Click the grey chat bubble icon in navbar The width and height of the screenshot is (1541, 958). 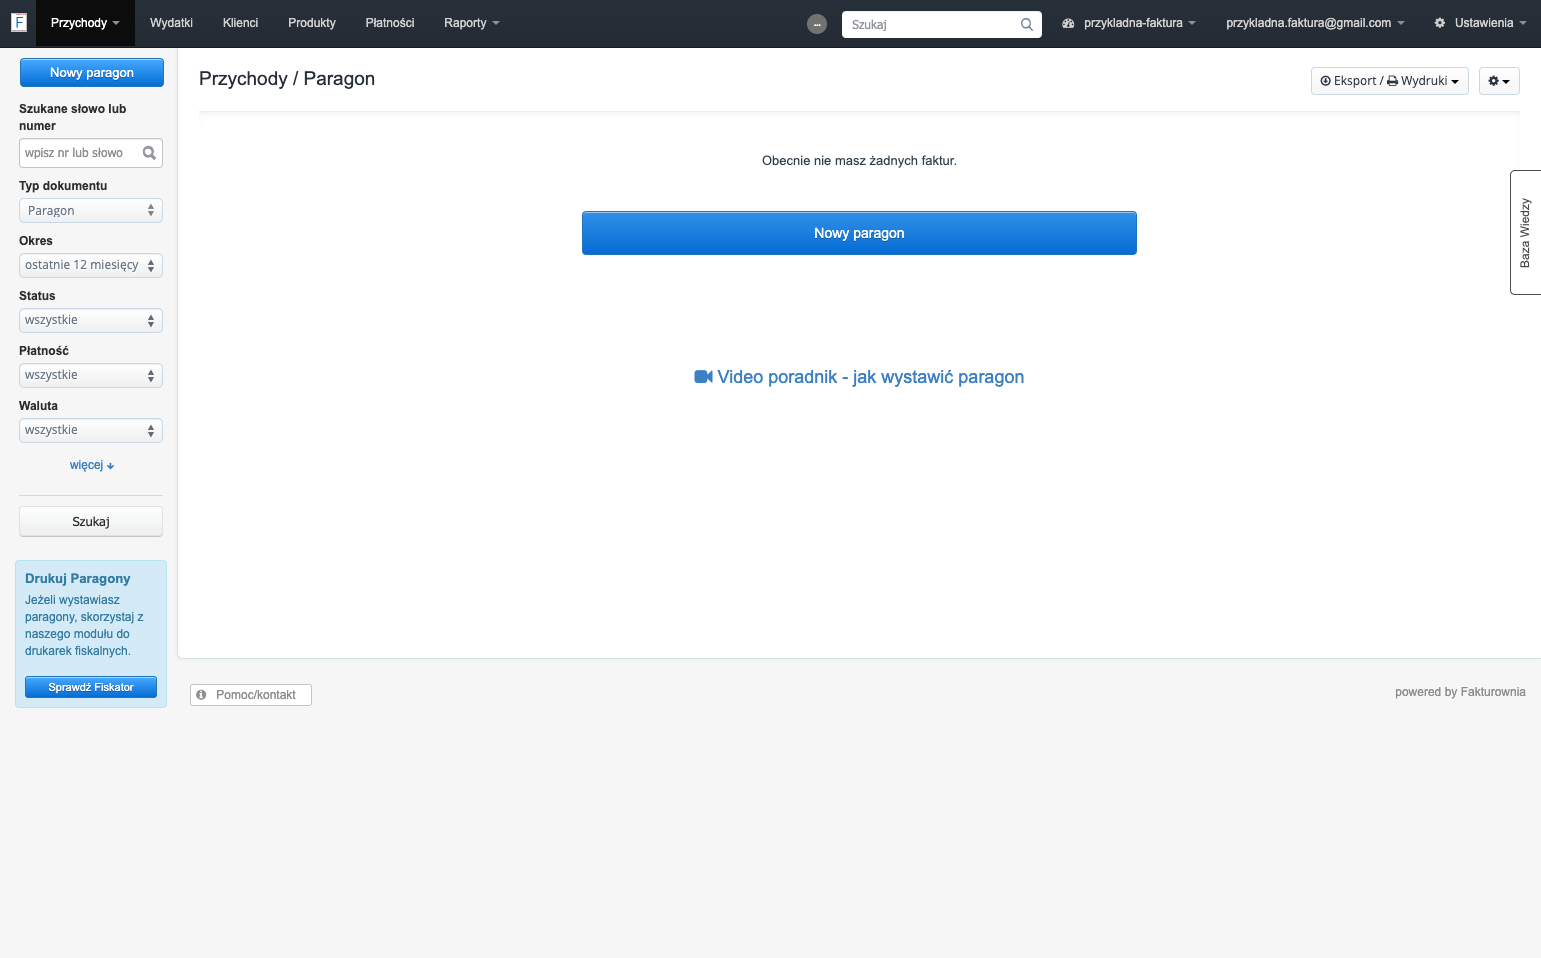tap(817, 24)
